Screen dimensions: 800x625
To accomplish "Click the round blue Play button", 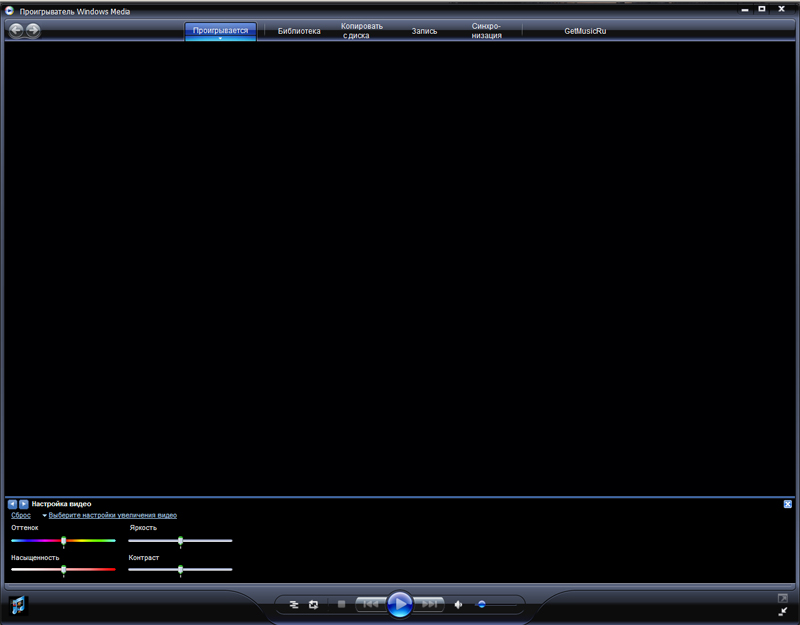I will pos(399,604).
